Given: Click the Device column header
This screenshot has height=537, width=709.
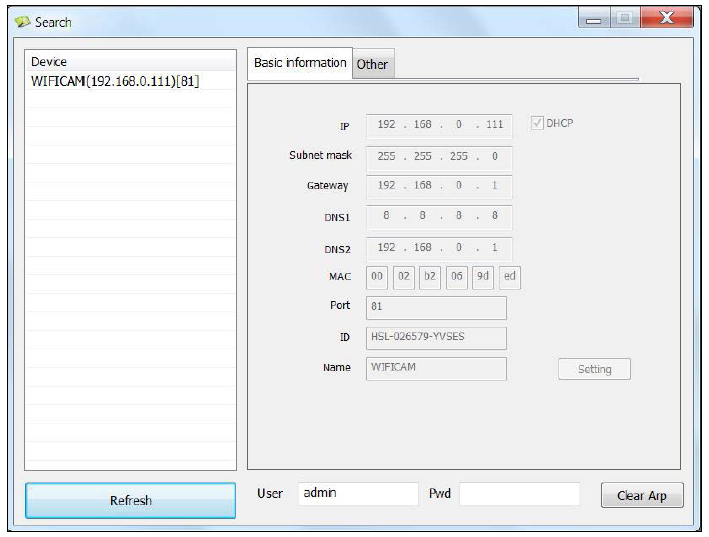Looking at the screenshot, I should (130, 61).
